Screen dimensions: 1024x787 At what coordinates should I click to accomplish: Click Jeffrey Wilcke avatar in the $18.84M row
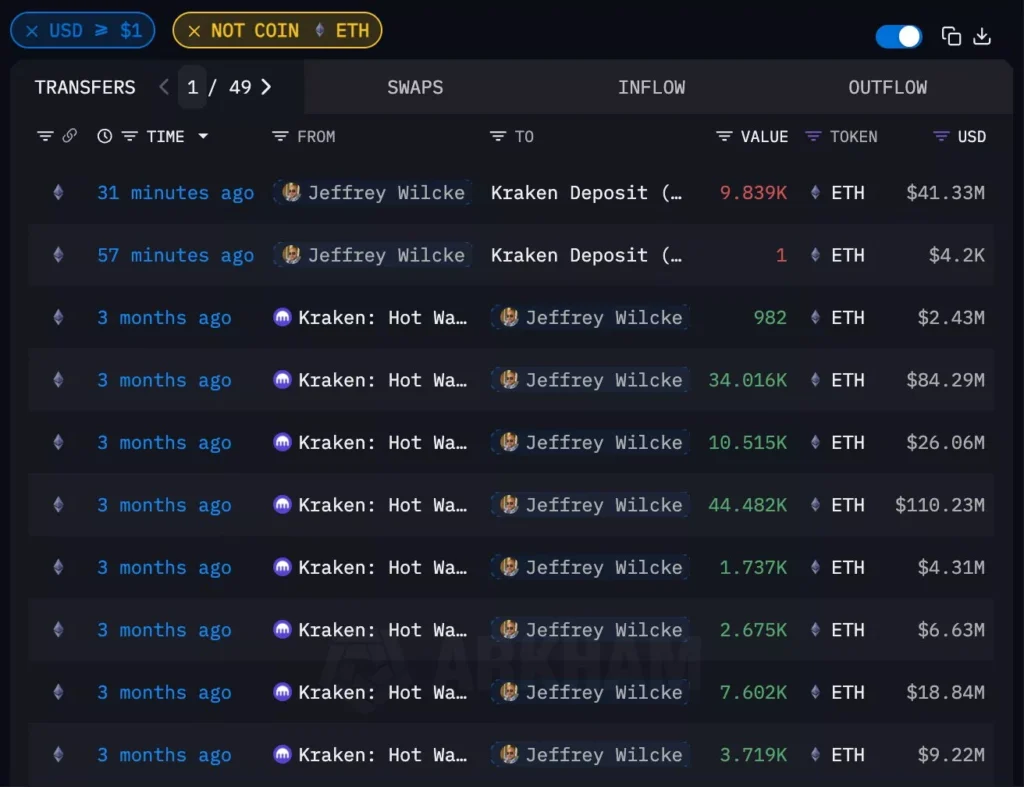(x=509, y=692)
